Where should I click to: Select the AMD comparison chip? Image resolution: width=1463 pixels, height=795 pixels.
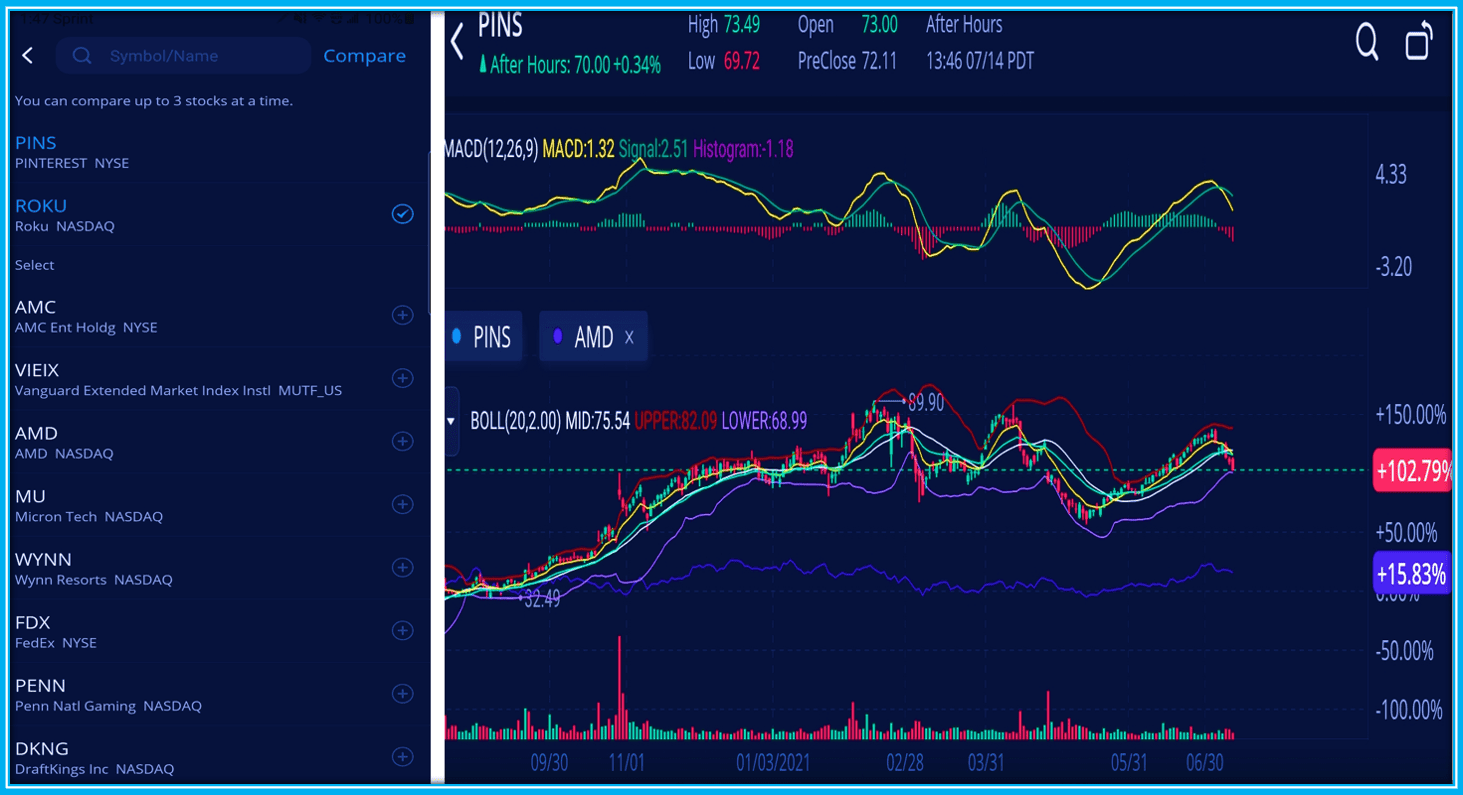(x=593, y=337)
